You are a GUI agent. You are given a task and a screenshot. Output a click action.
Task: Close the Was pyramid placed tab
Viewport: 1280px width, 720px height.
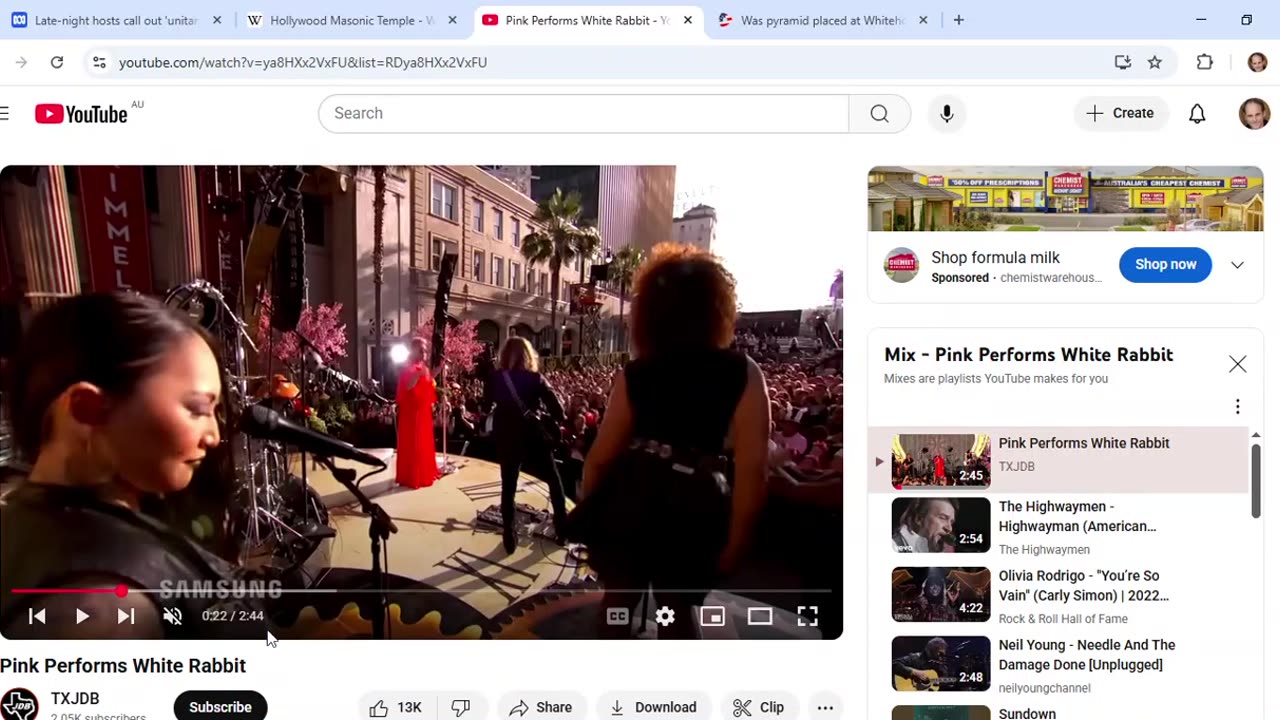923,20
